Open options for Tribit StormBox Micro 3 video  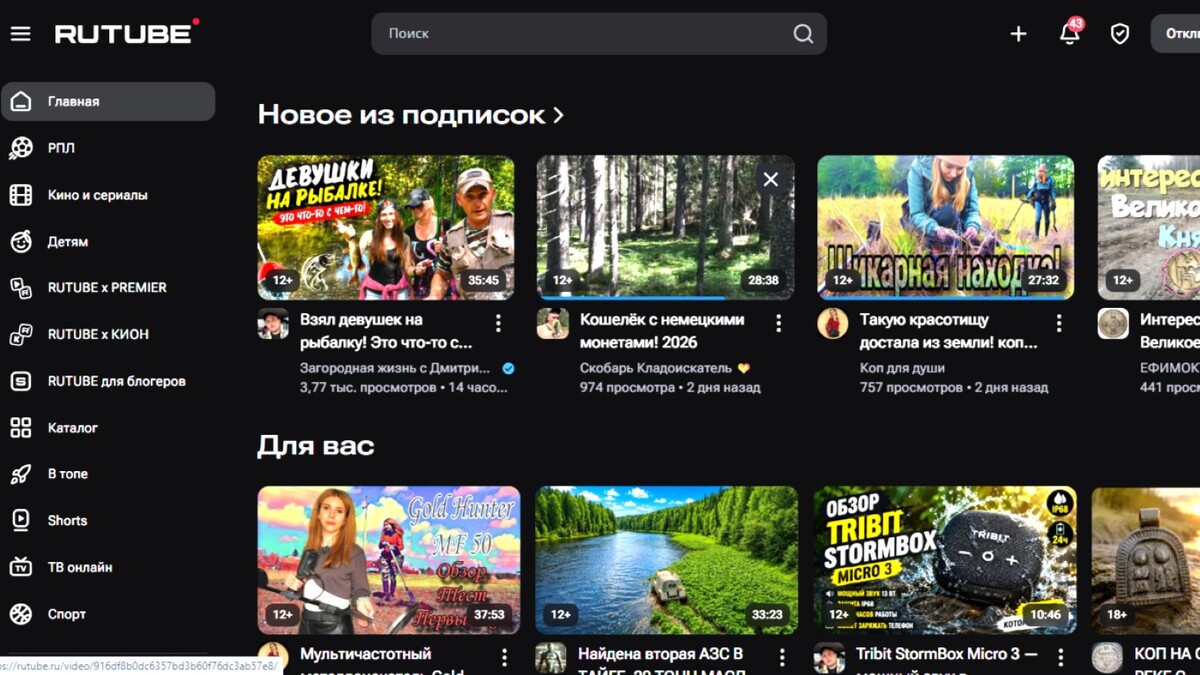(1060, 657)
